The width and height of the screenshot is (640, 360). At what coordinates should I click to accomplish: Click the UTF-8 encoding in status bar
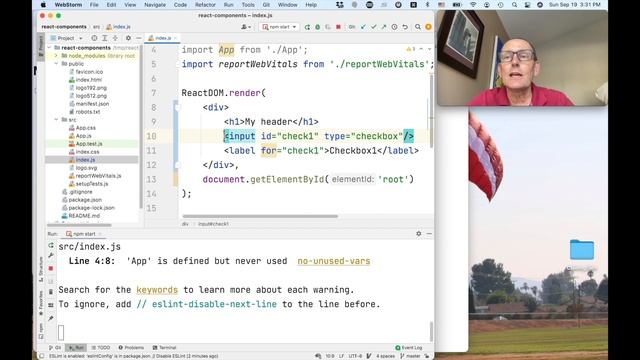[355, 356]
